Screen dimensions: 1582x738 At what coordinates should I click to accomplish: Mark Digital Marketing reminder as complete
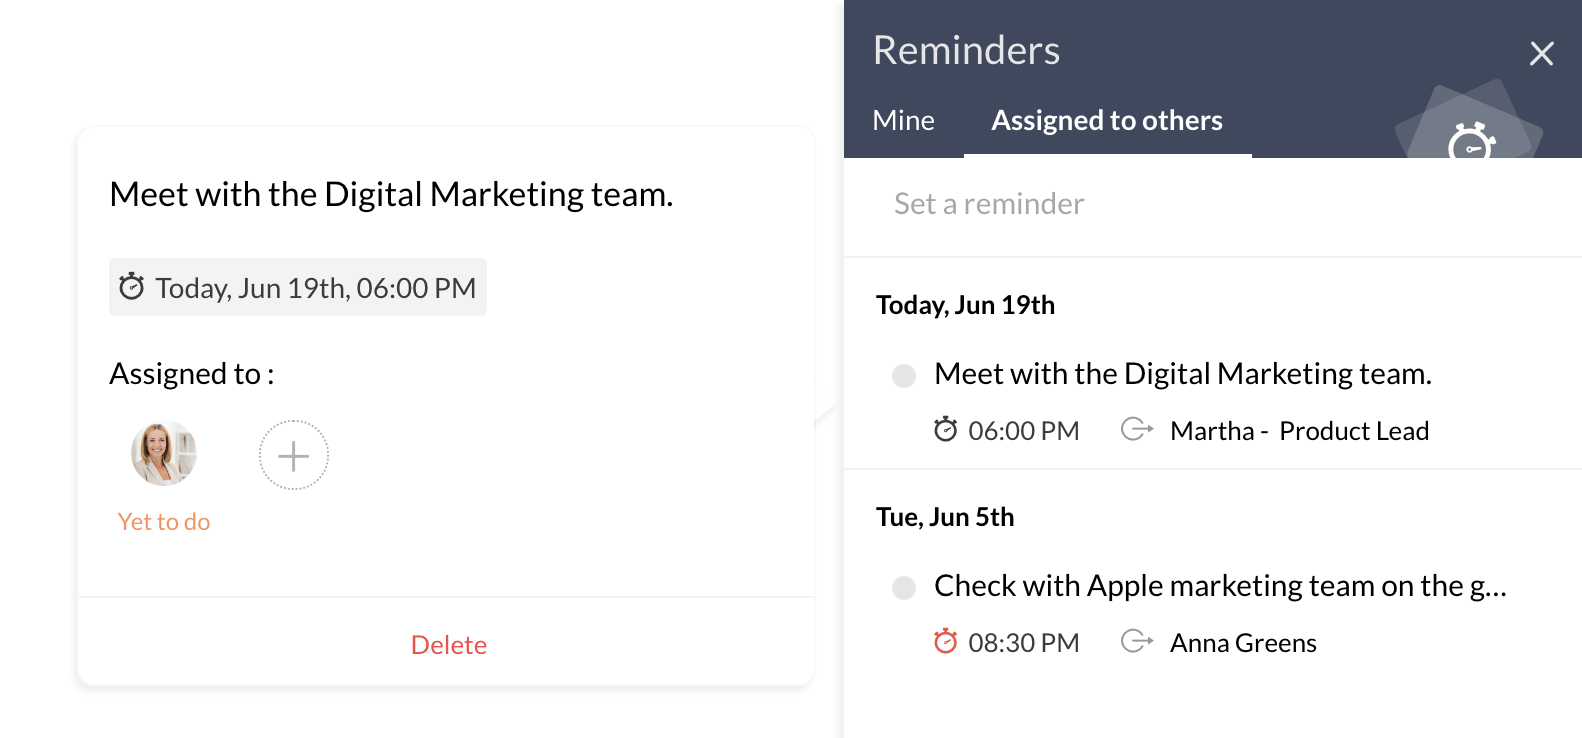(x=904, y=376)
